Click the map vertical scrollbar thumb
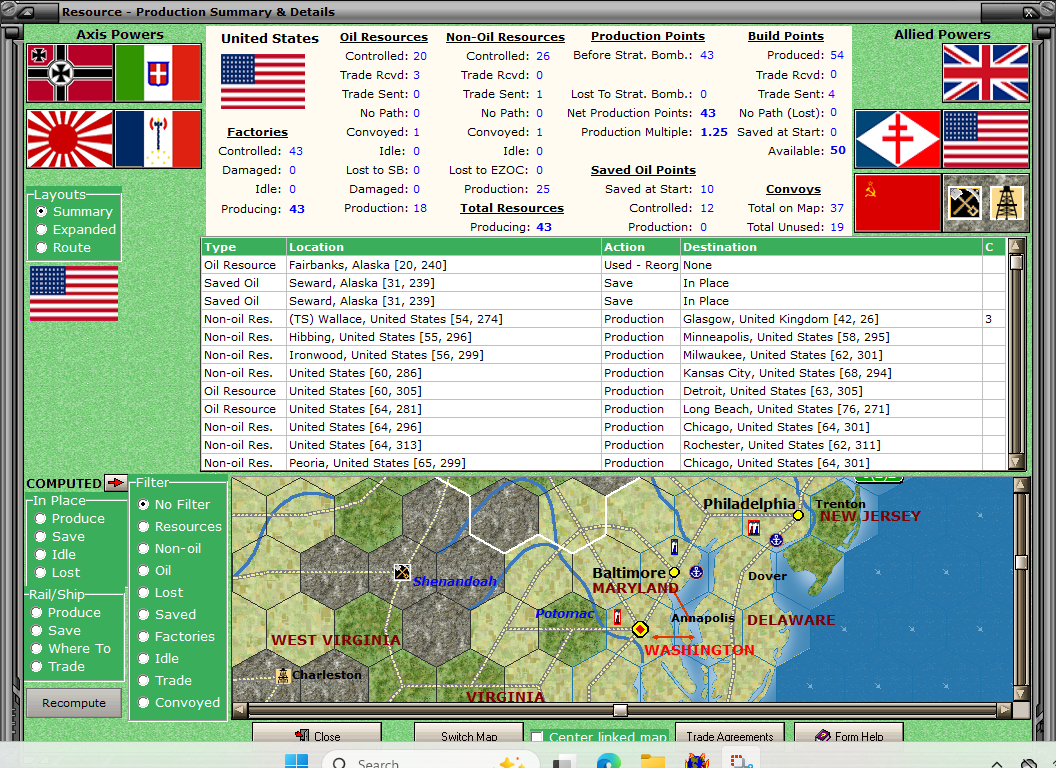The image size is (1056, 768). [x=1021, y=562]
